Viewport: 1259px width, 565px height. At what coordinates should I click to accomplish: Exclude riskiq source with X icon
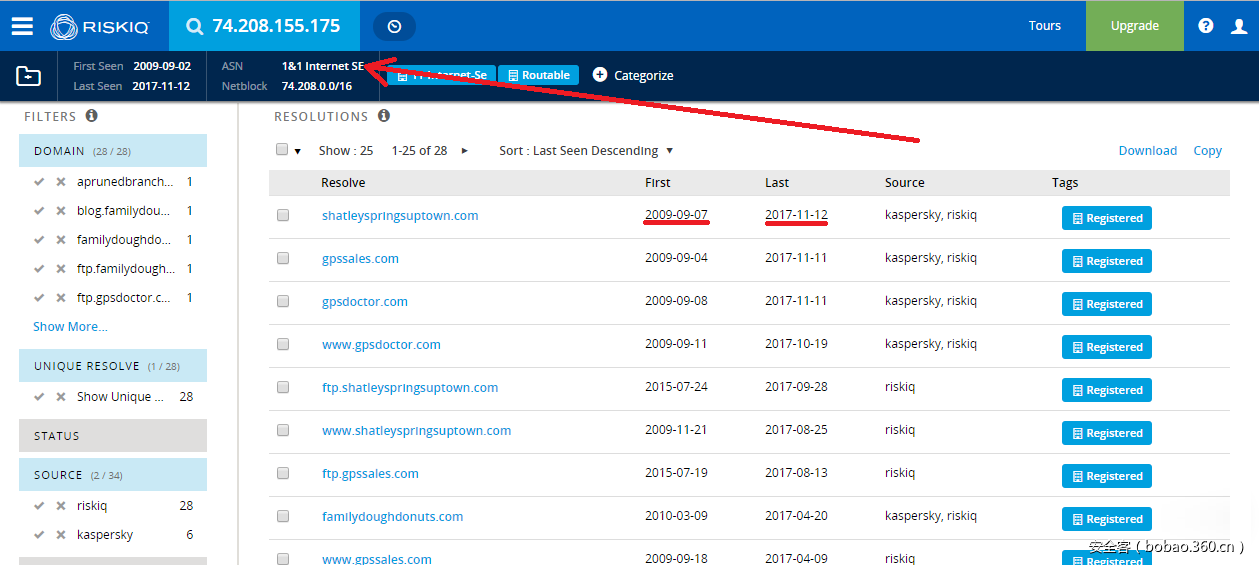(61, 506)
